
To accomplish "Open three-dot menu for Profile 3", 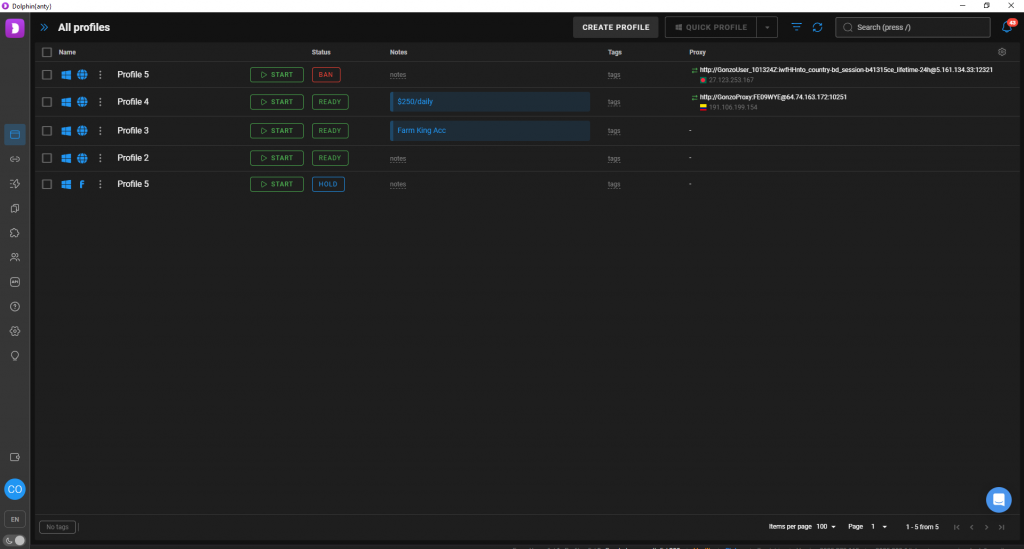I will (x=100, y=131).
